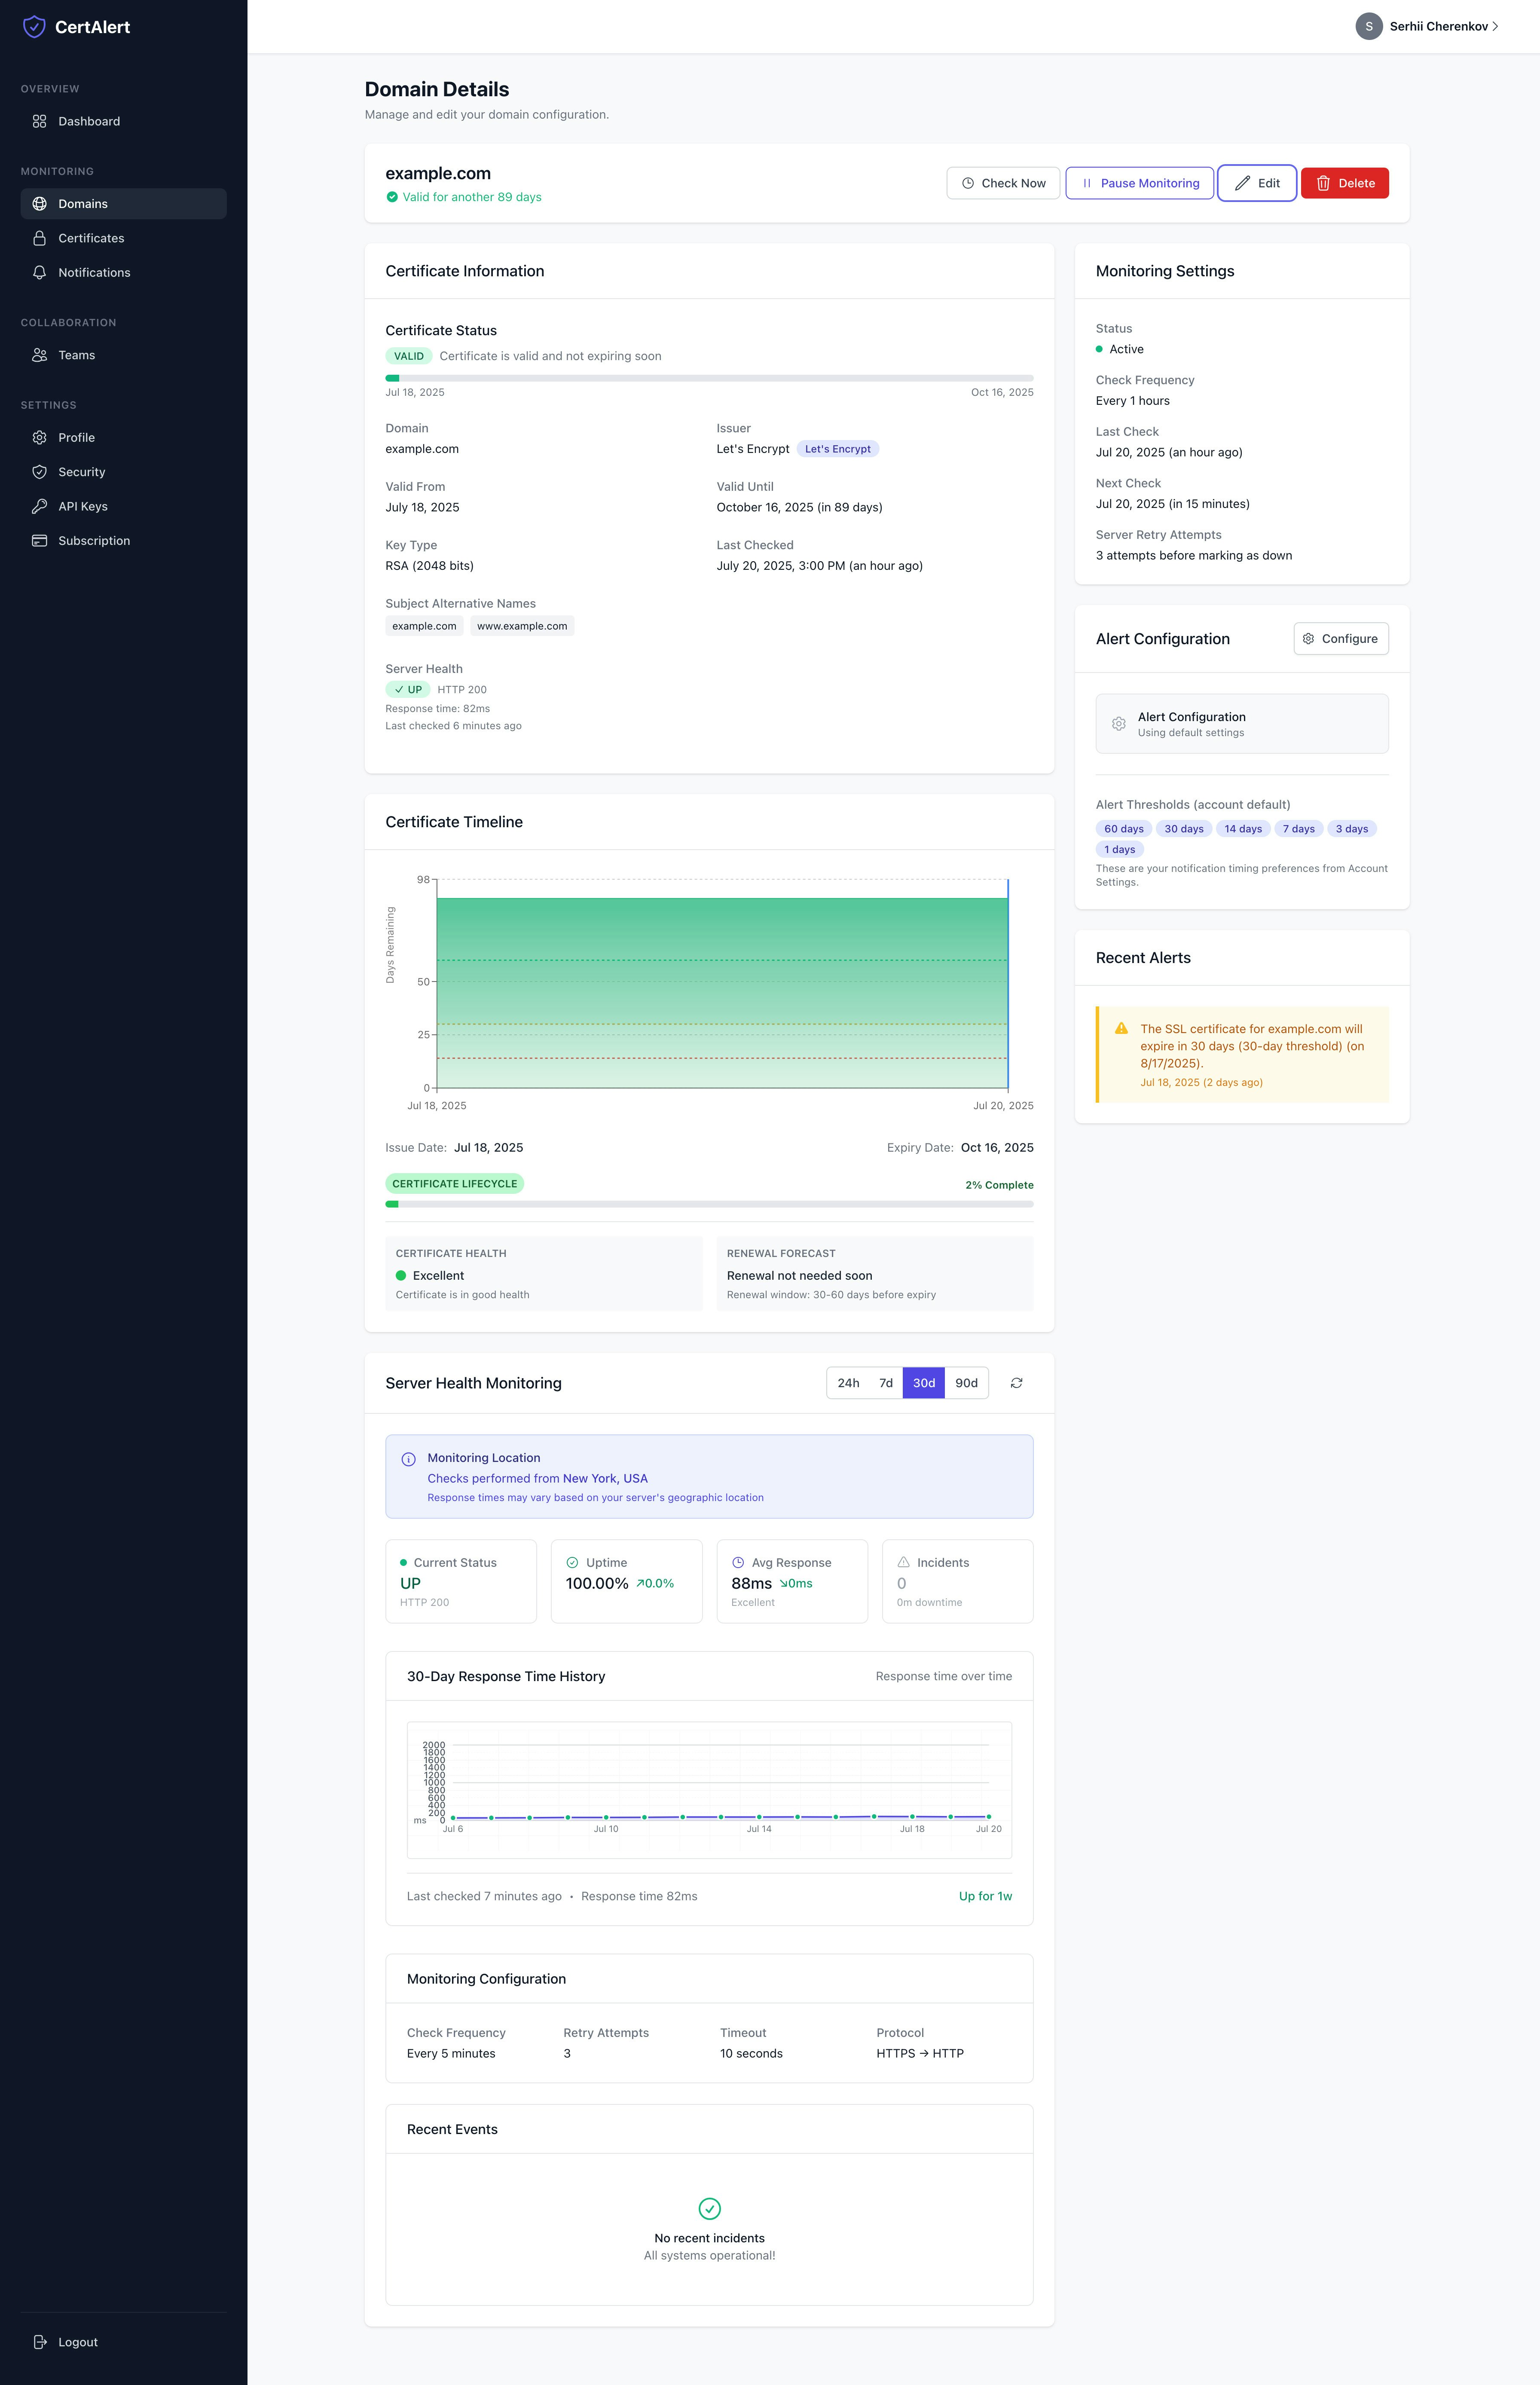1540x2385 pixels.
Task: Switch health monitoring to 24h
Action: tap(848, 1383)
